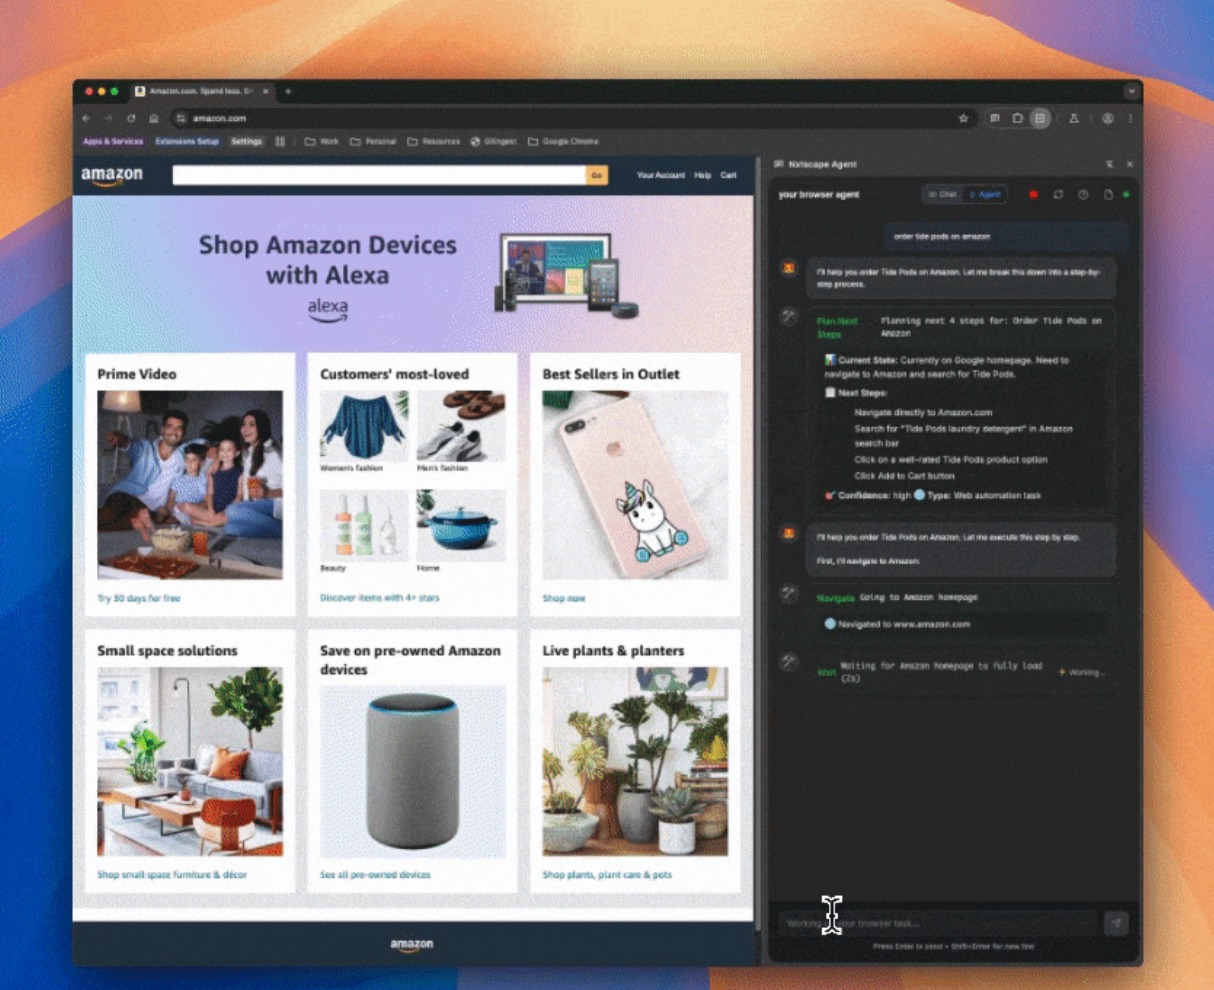Click the Echo speaker pre-owned device image

412,772
